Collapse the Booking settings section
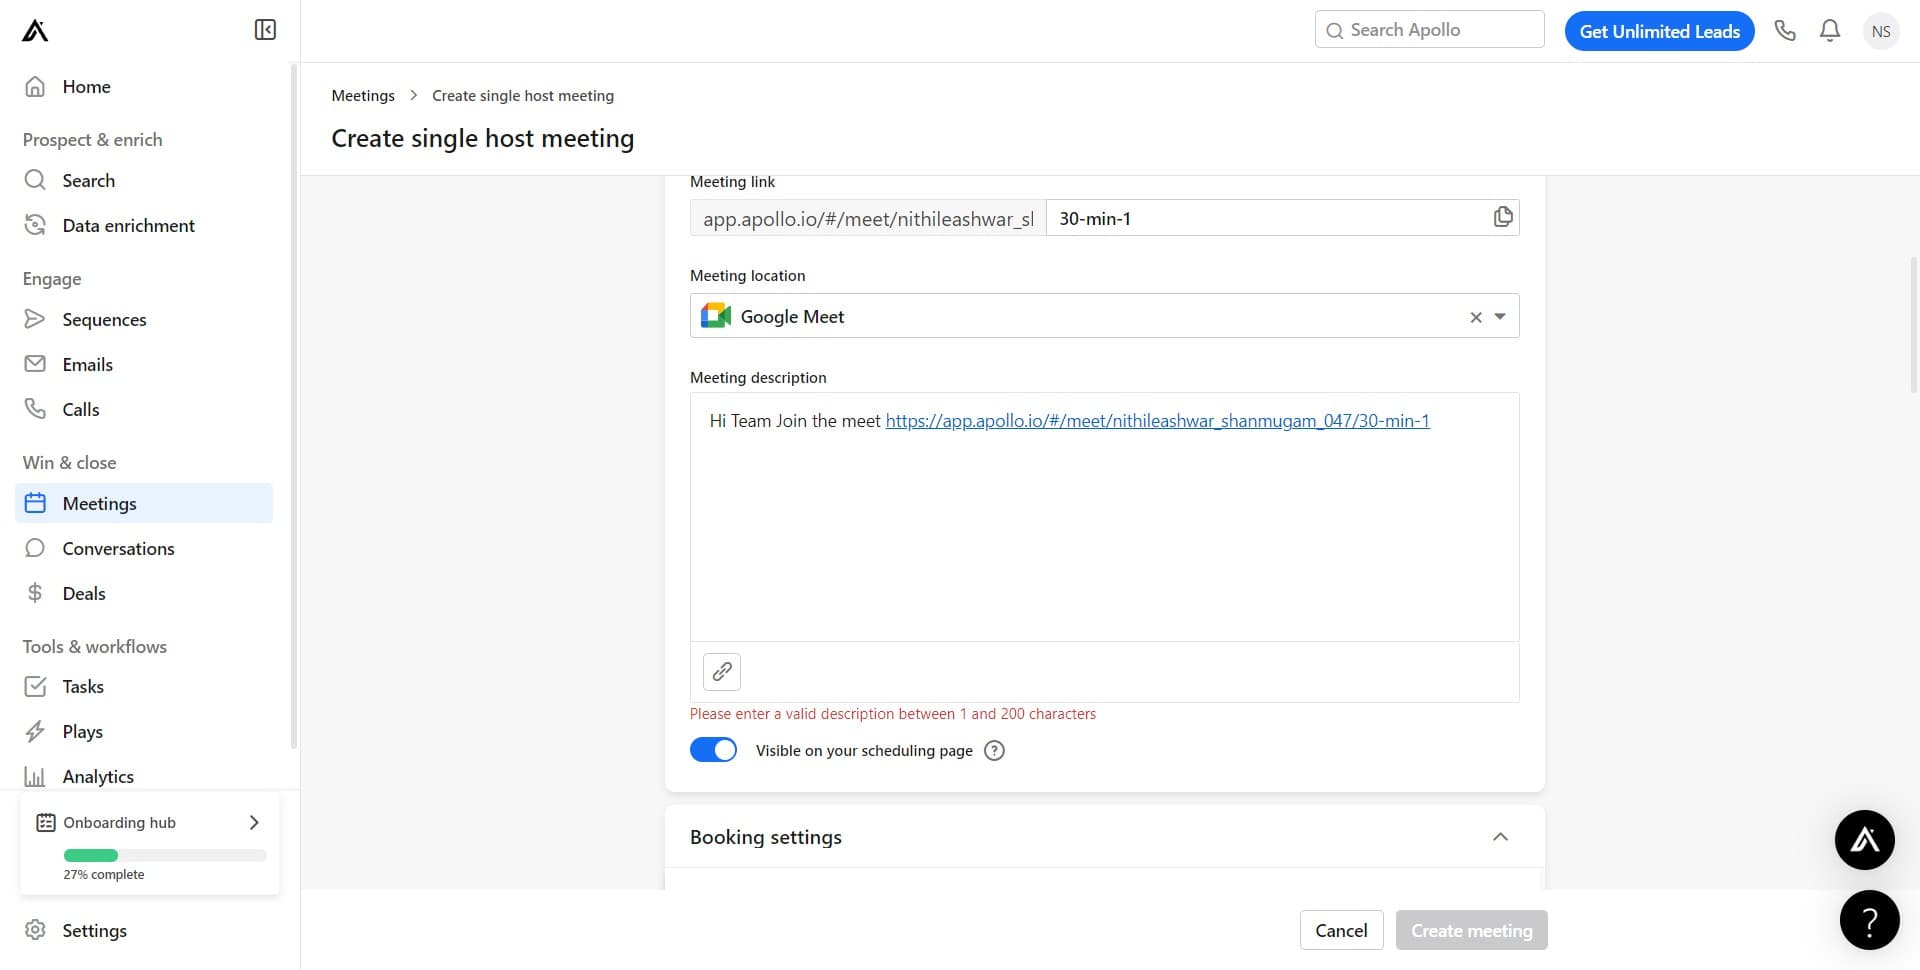 pyautogui.click(x=1500, y=836)
